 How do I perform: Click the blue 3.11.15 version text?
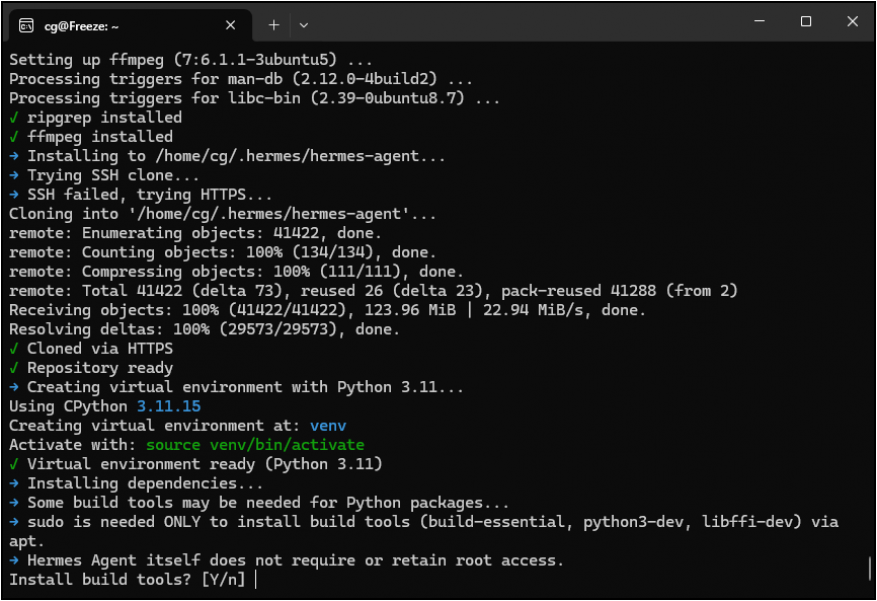168,406
